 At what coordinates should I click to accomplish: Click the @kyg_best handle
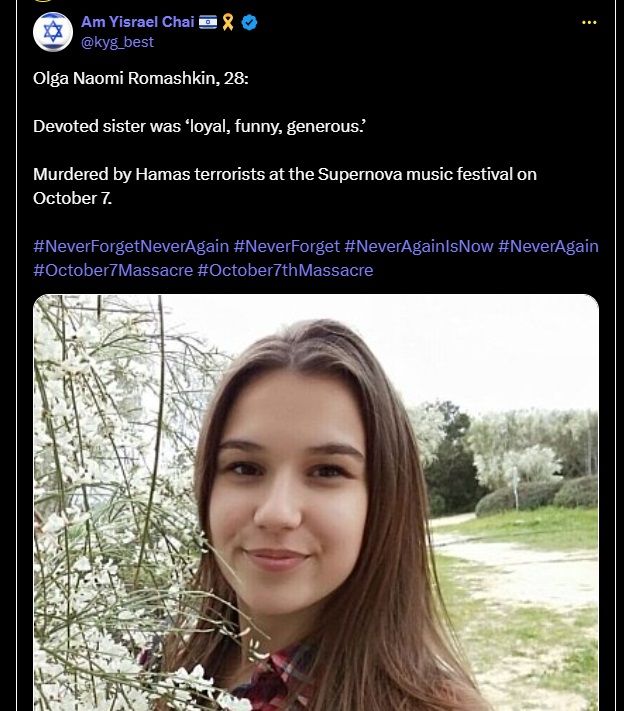[x=117, y=42]
